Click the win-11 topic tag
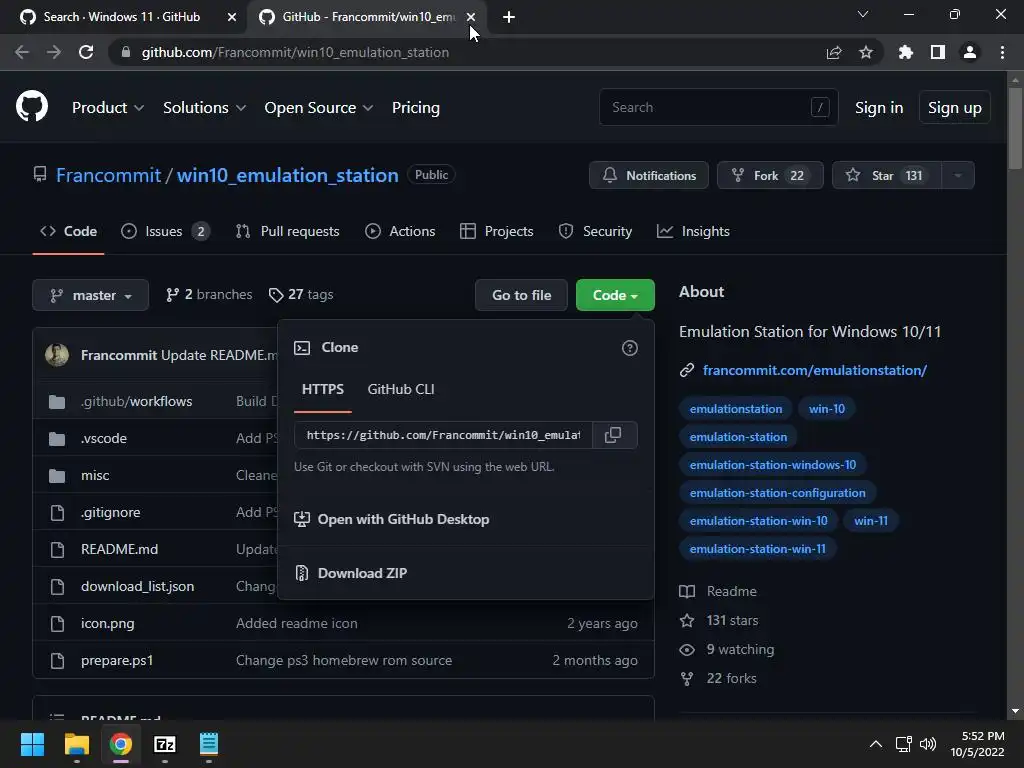 click(871, 521)
